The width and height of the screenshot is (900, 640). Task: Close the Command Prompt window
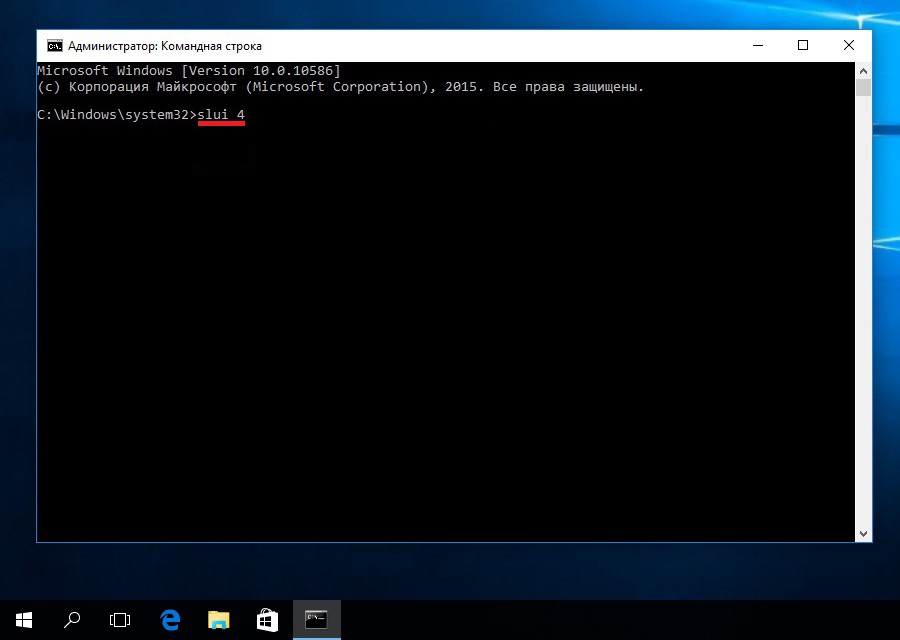pyautogui.click(x=849, y=45)
